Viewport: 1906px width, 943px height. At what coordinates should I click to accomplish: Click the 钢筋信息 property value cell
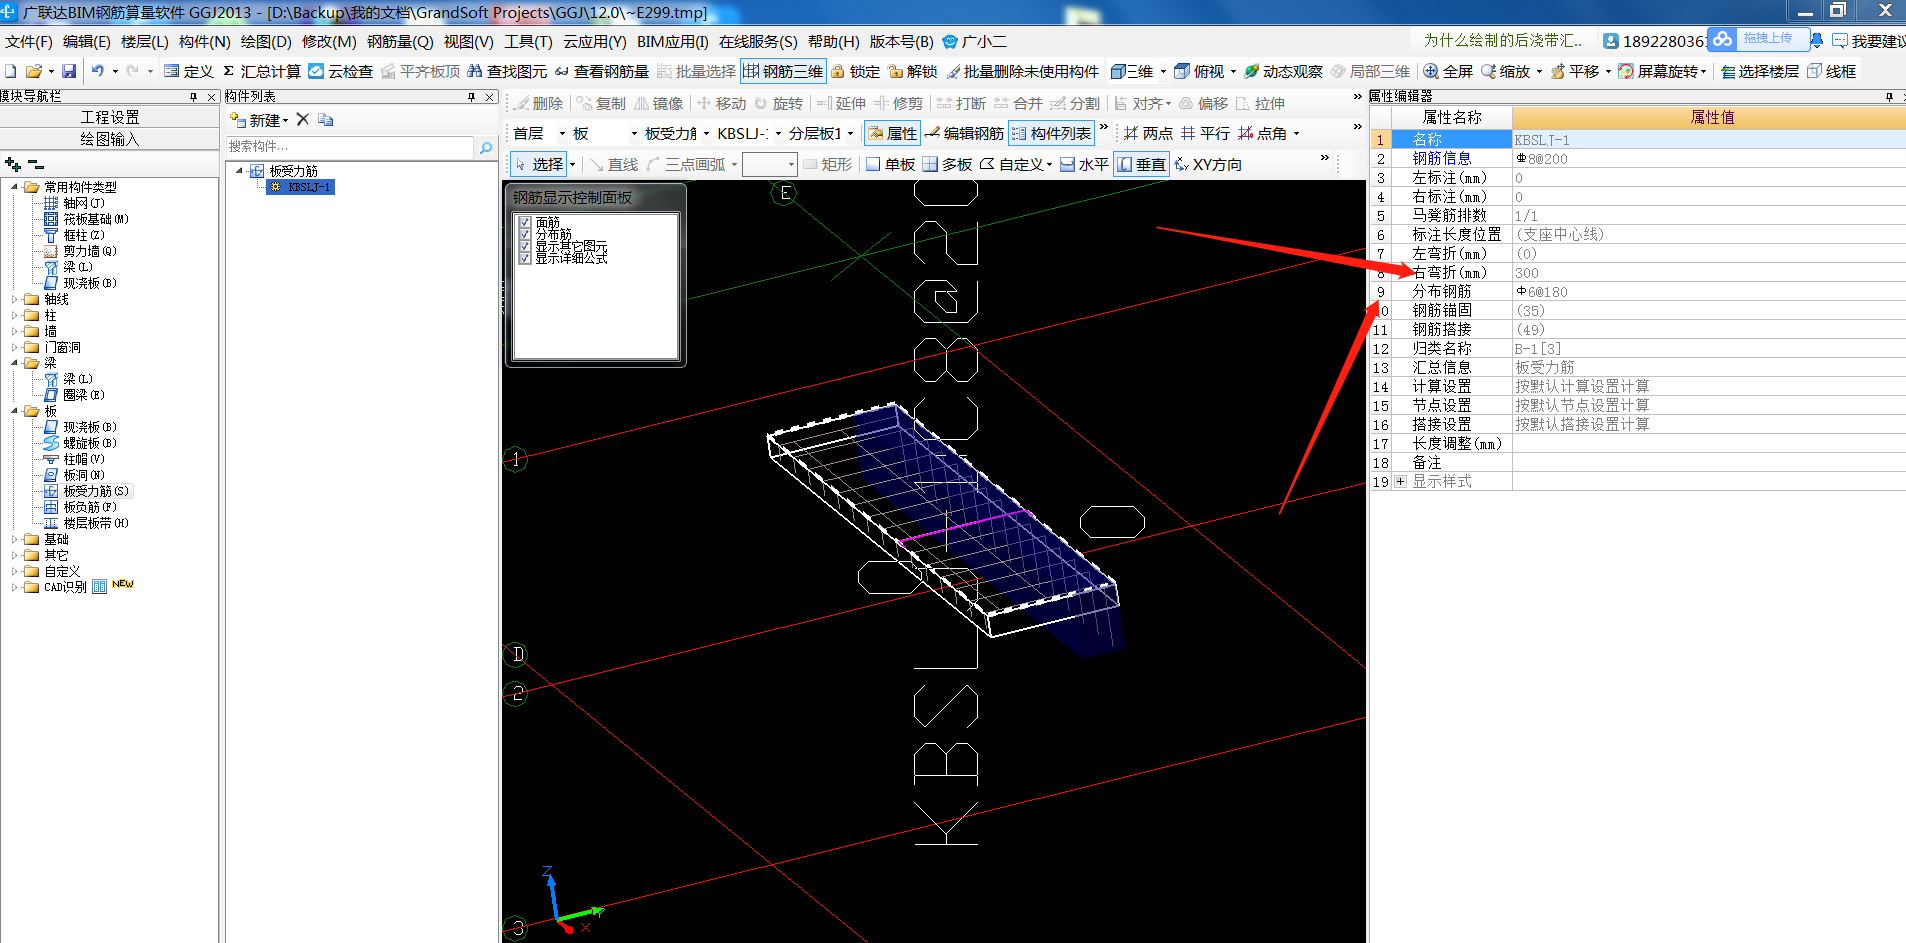point(1708,159)
